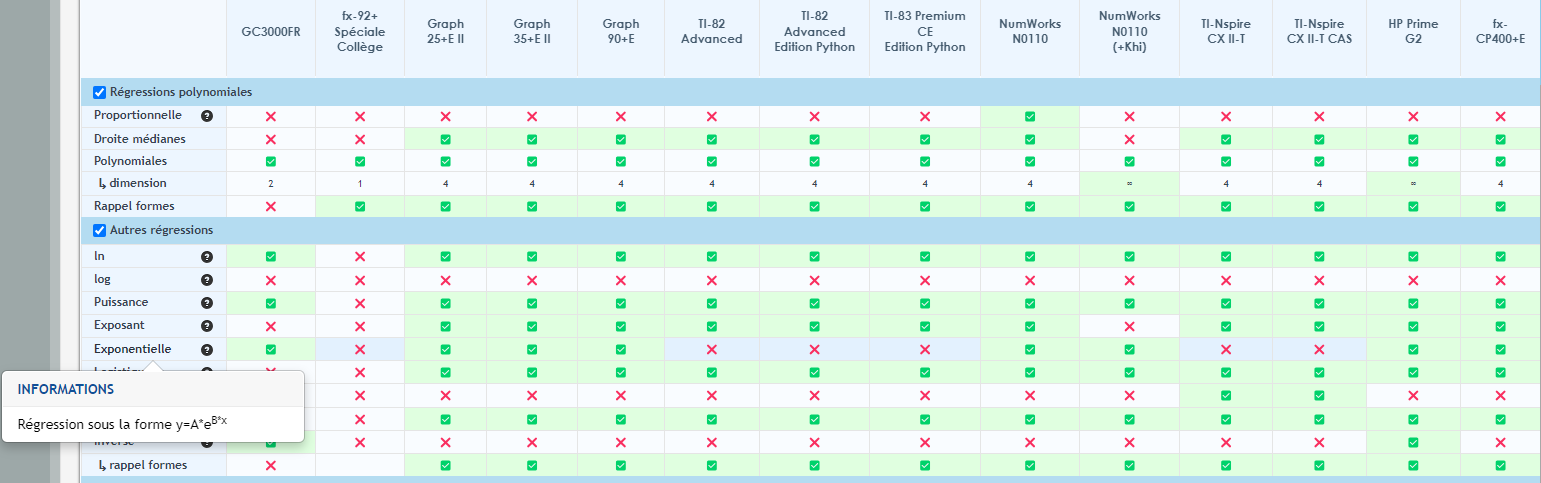This screenshot has width=1541, height=483.
Task: Click ln cross for fx-92+ Spéciale Collège
Action: 360,257
